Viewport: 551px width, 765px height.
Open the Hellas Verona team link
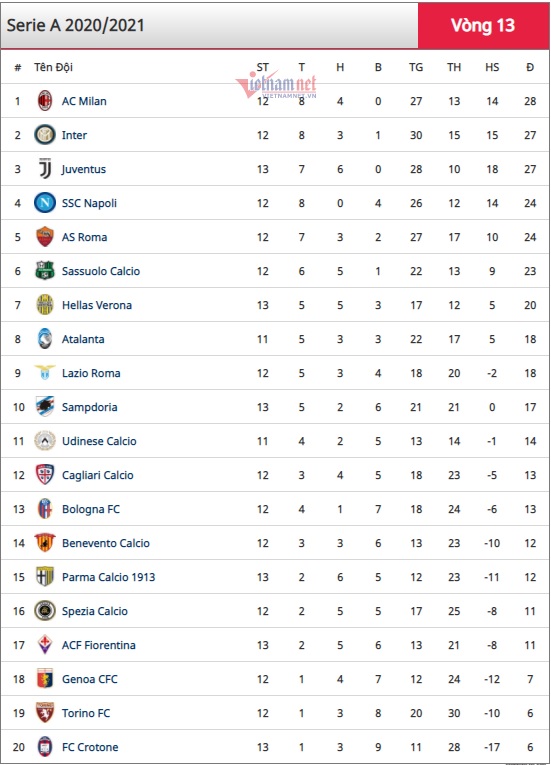[x=97, y=305]
